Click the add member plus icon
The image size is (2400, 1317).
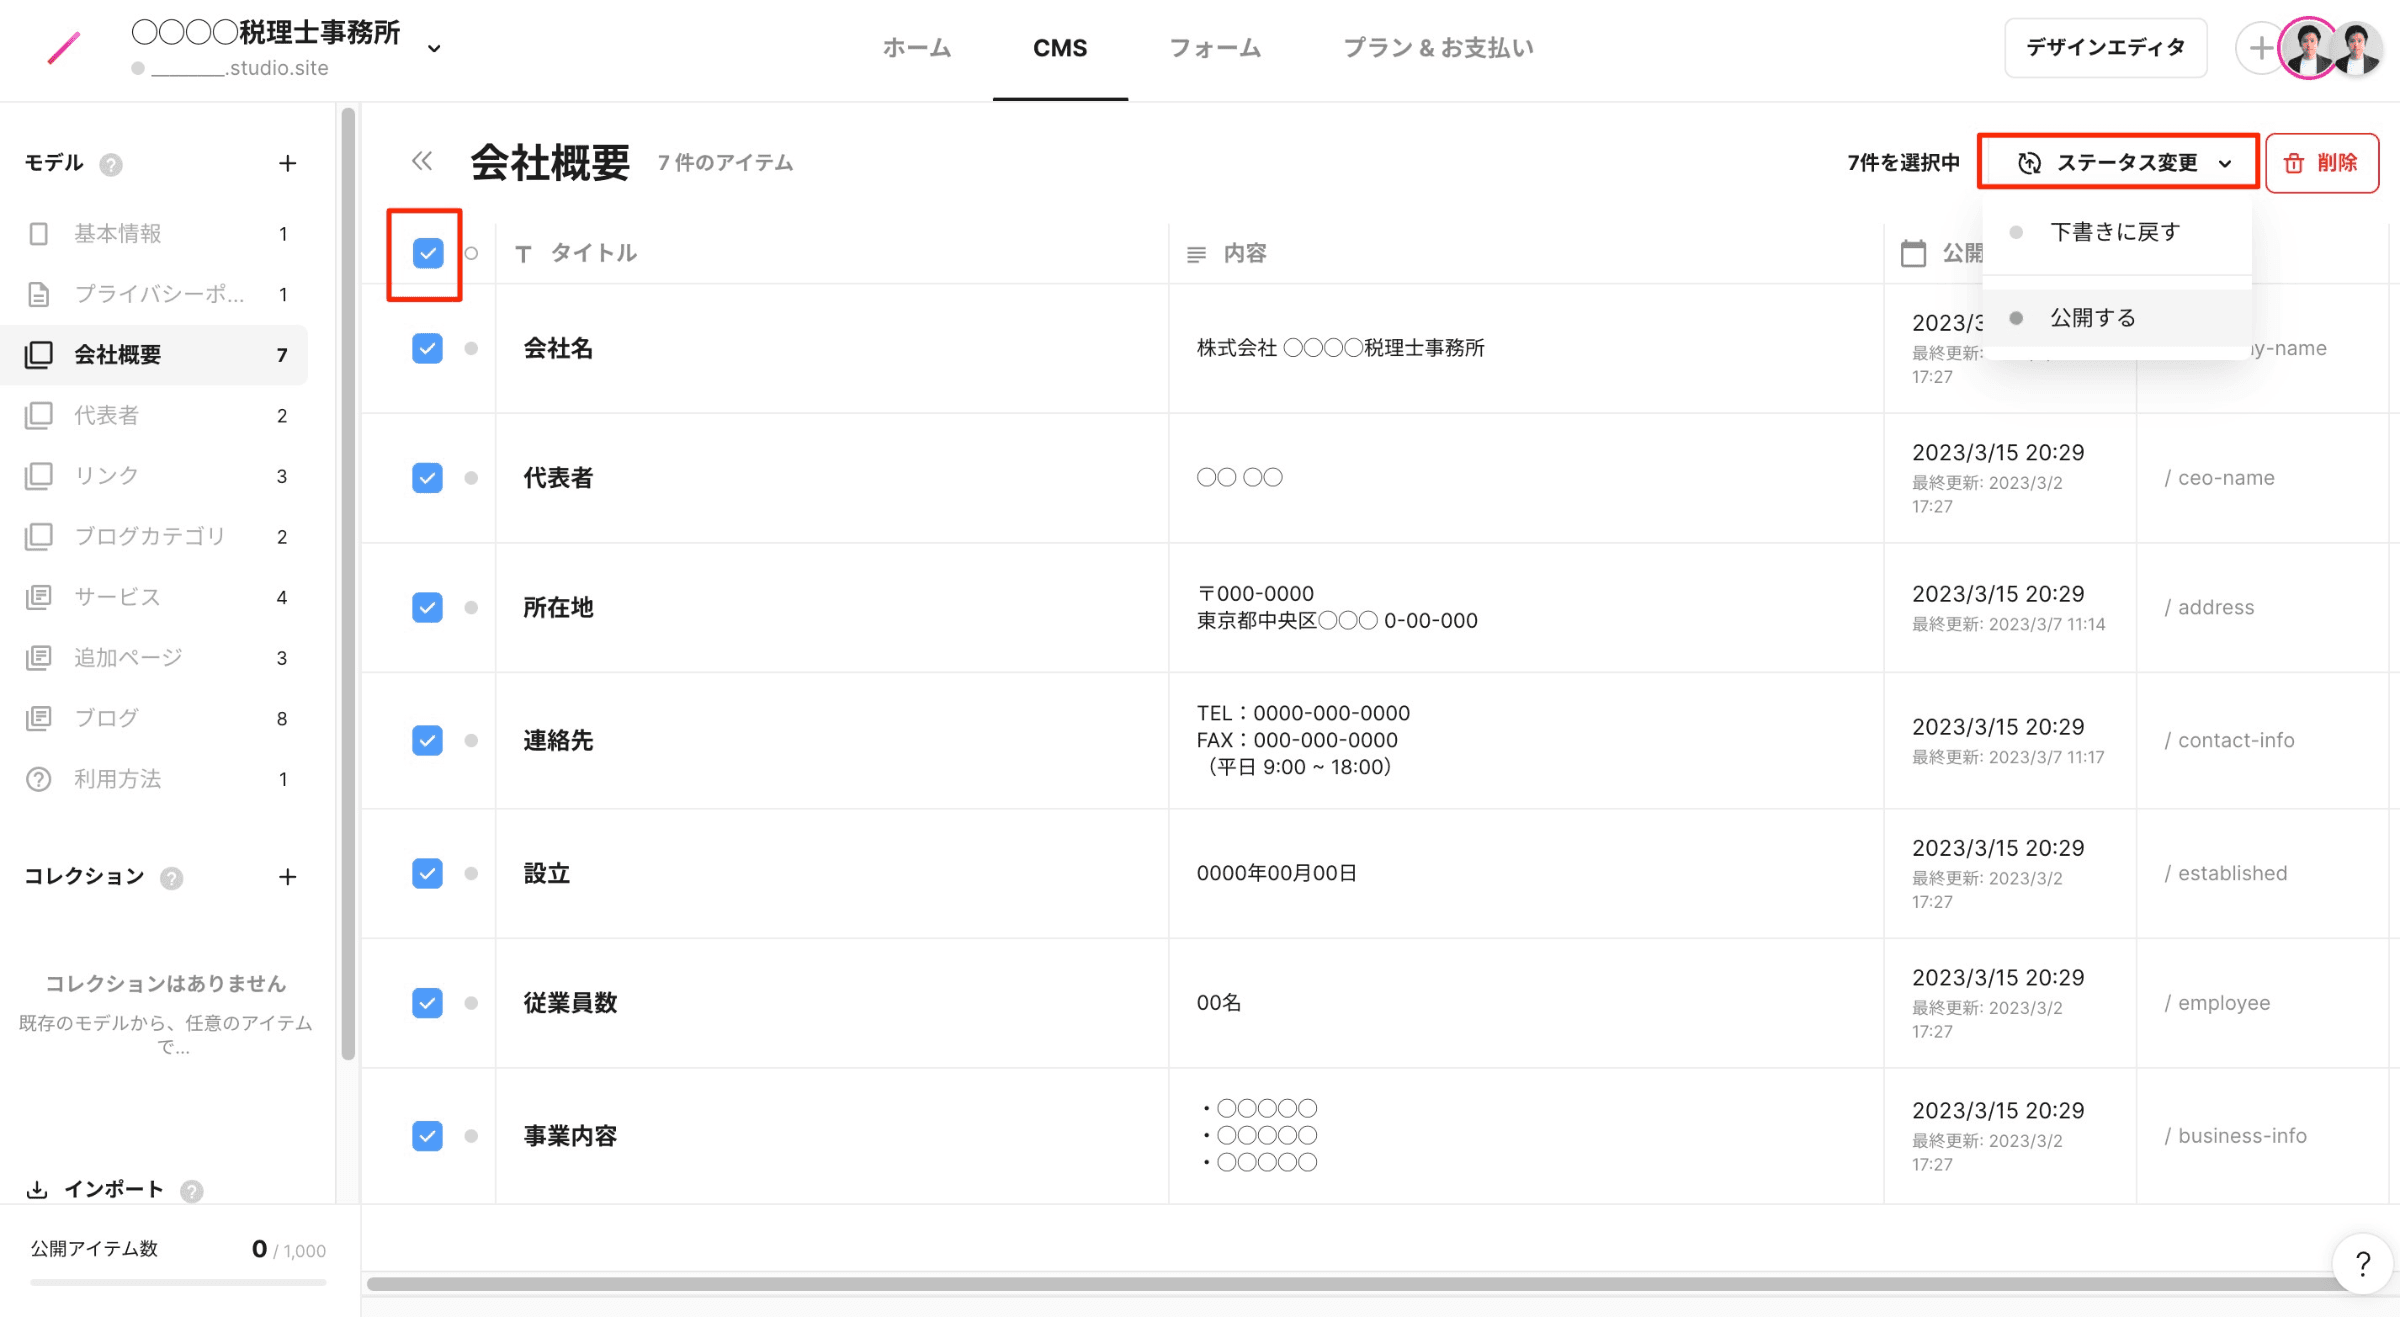click(x=2260, y=47)
